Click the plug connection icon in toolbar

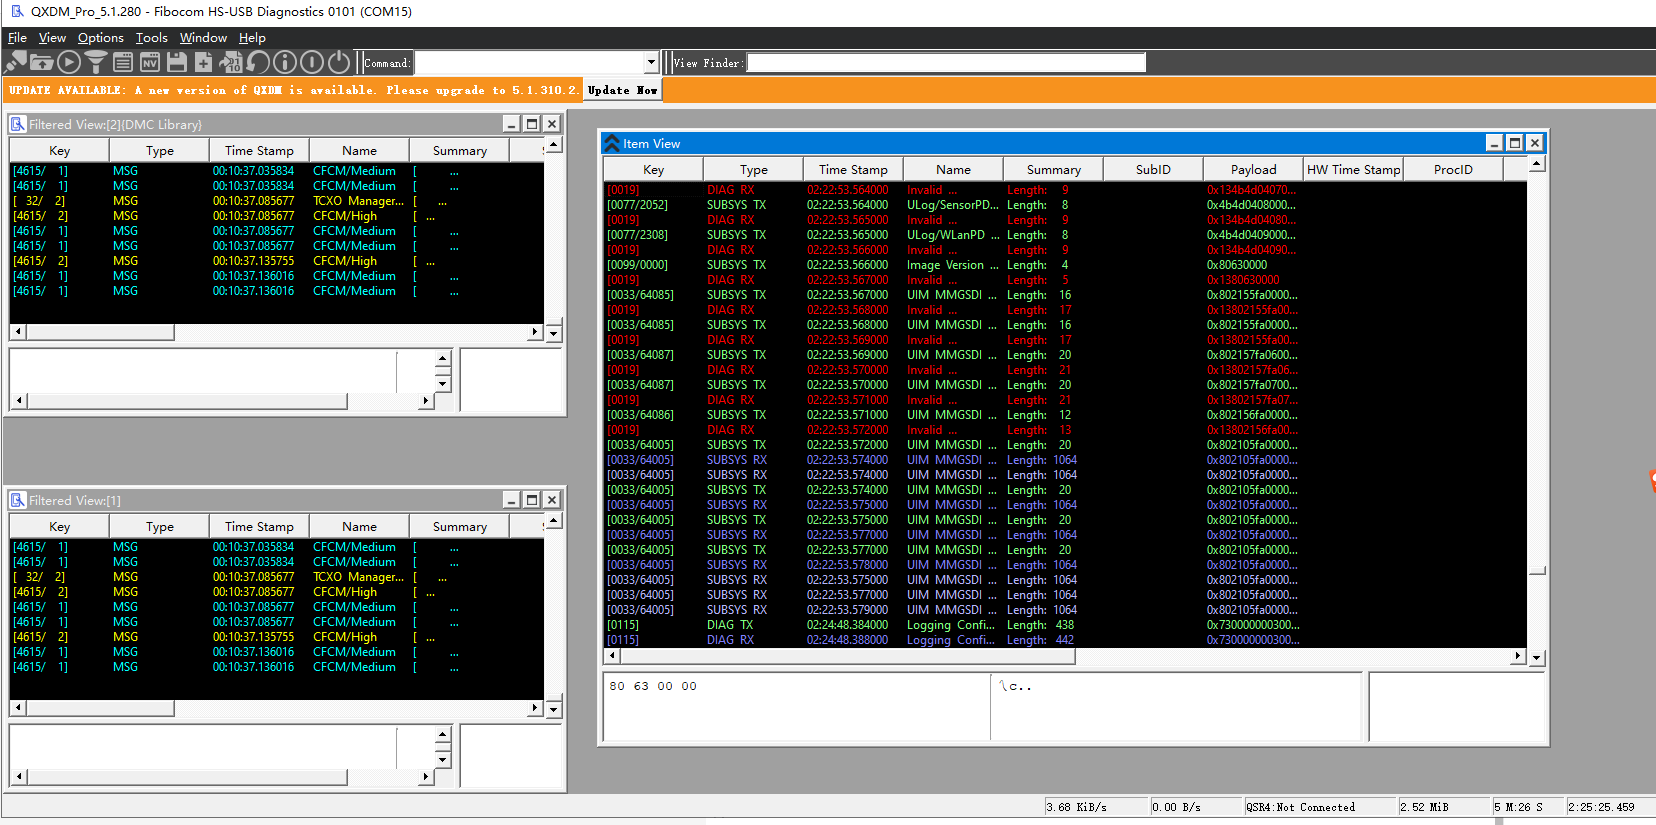point(16,62)
